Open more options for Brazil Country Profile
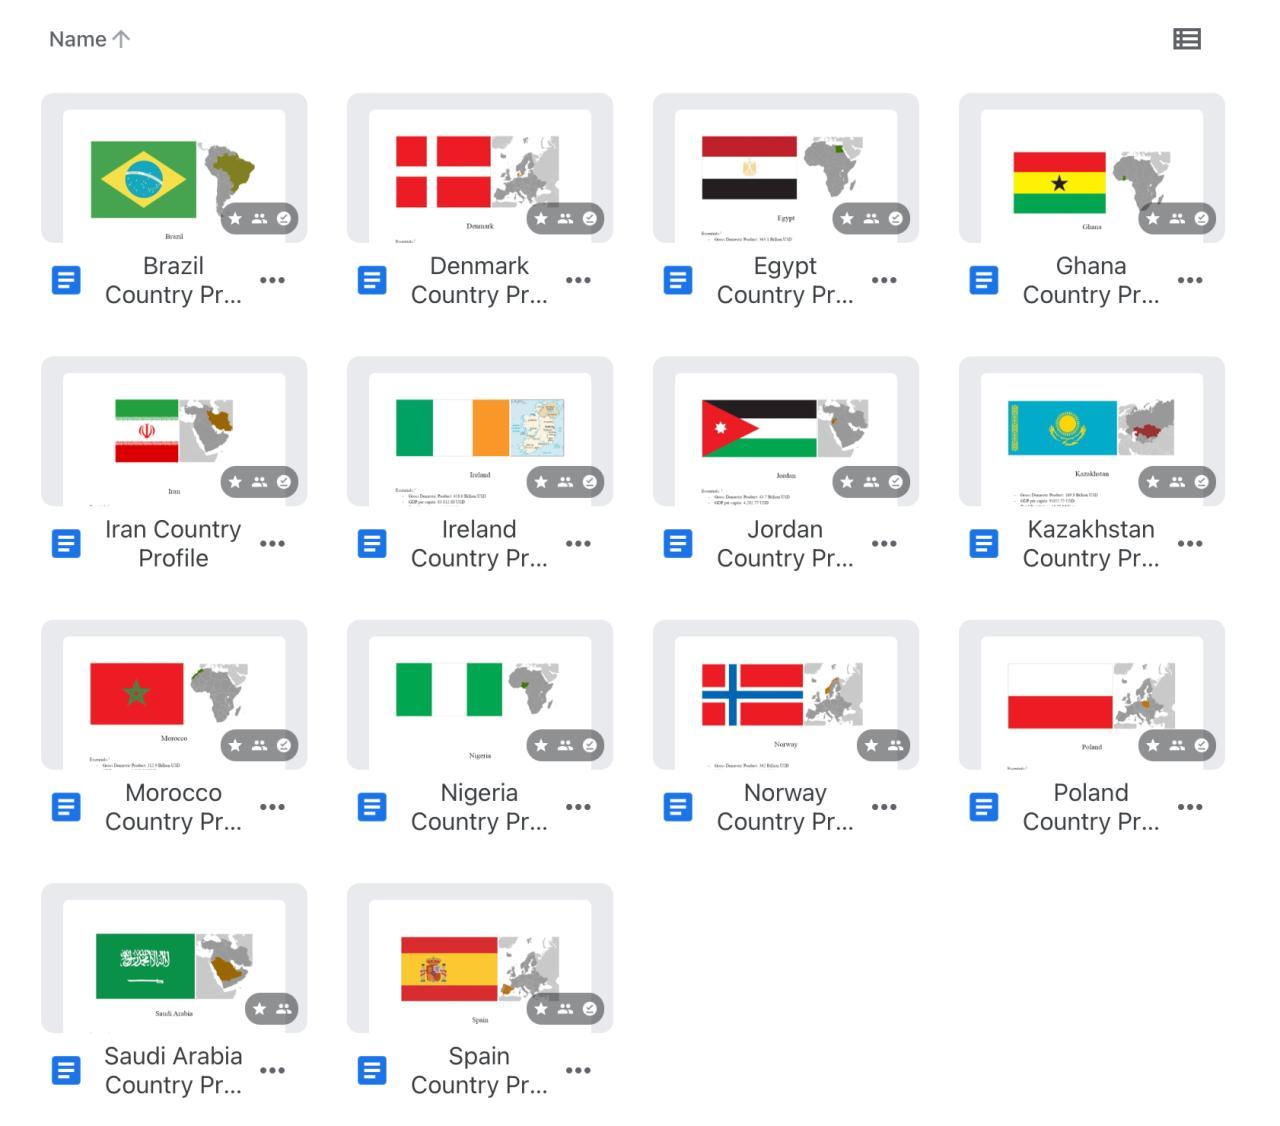This screenshot has width=1280, height=1126. 272,280
